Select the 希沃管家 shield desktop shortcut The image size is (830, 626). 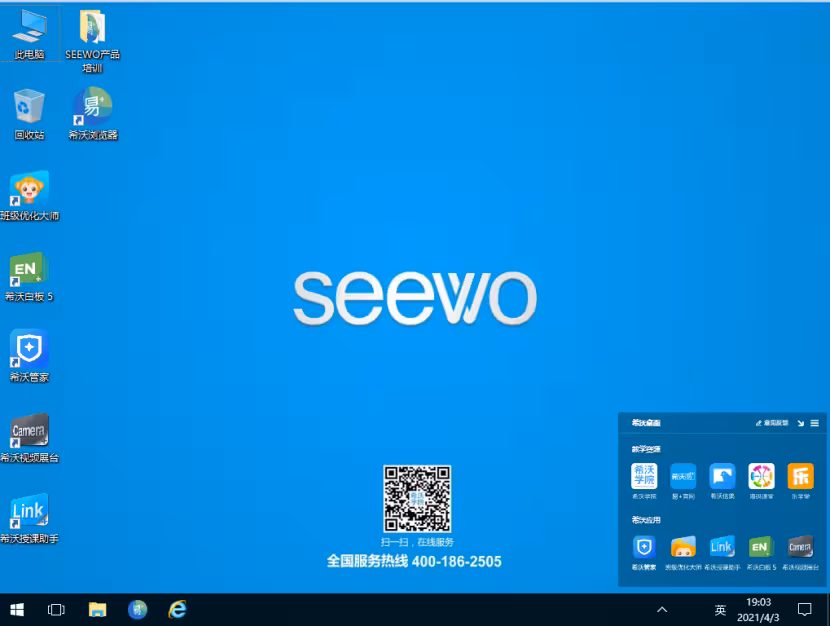[29, 356]
